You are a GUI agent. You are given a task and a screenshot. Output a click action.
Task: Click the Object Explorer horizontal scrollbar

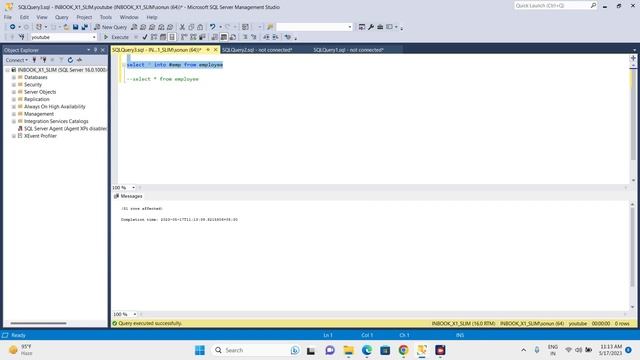point(38,323)
